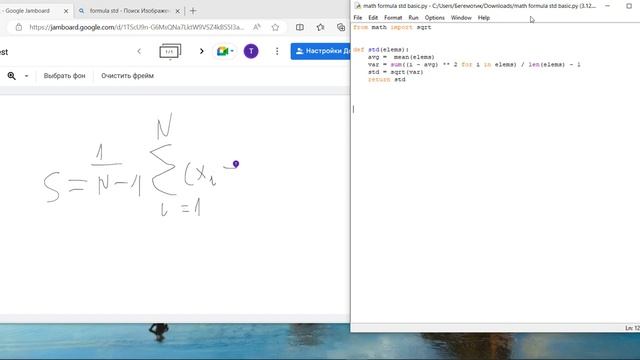Open the Window menu in IDLE
The width and height of the screenshot is (640, 360).
pos(461,18)
